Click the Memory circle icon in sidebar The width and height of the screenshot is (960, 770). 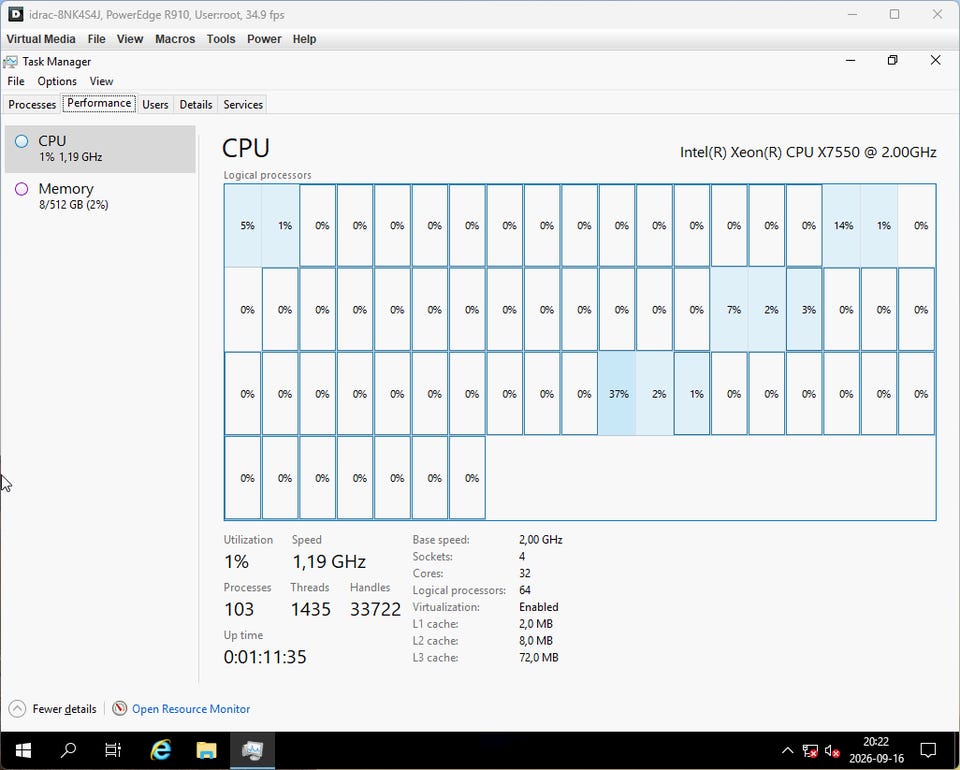(21, 189)
